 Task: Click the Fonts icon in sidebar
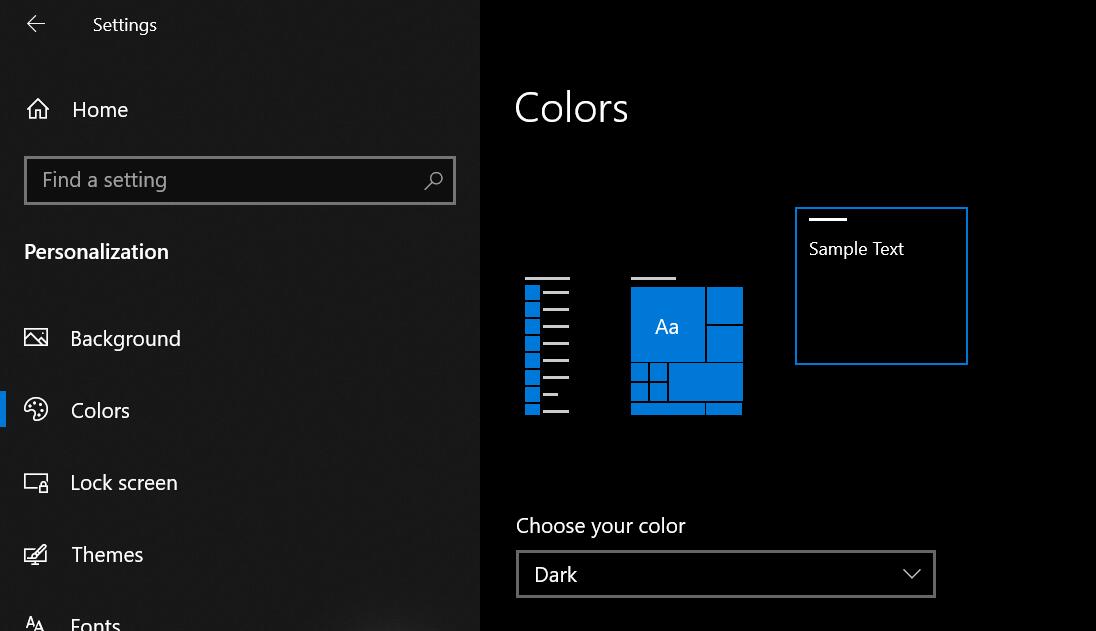(x=36, y=623)
